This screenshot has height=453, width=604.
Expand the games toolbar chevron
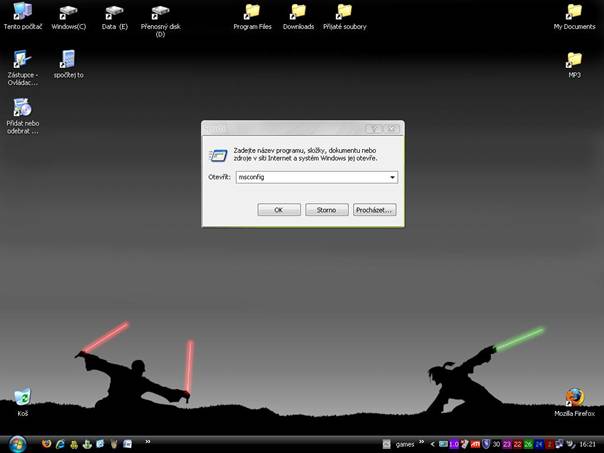pyautogui.click(x=421, y=441)
